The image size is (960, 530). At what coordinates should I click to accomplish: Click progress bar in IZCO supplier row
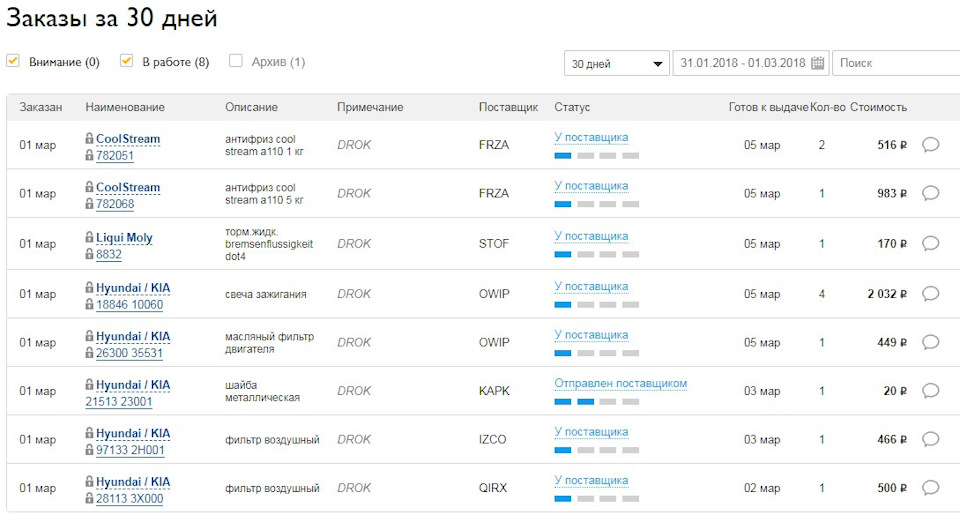point(596,450)
